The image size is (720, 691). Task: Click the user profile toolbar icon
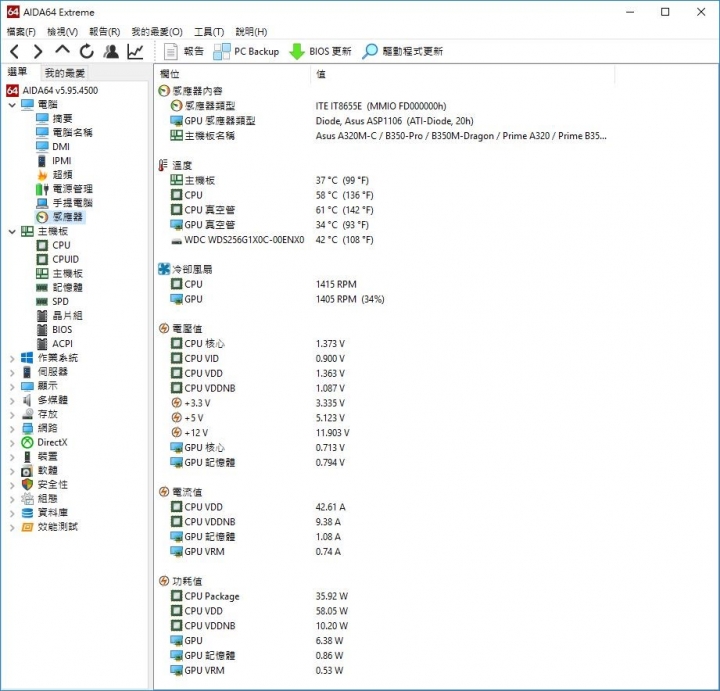tap(111, 51)
